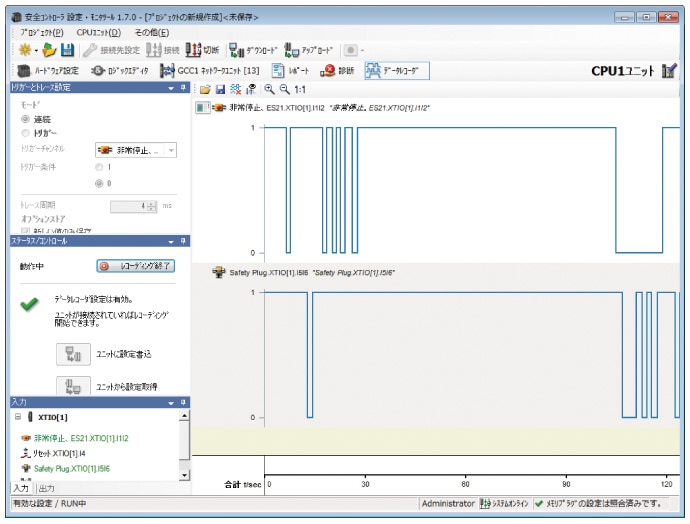
Task: Switch to the 出力 output tab
Action: click(x=46, y=488)
